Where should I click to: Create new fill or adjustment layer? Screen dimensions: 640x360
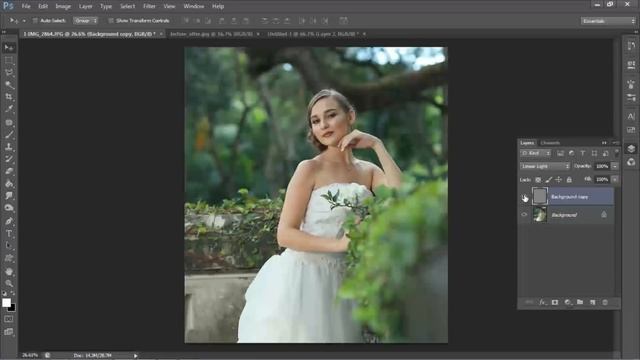(567, 302)
